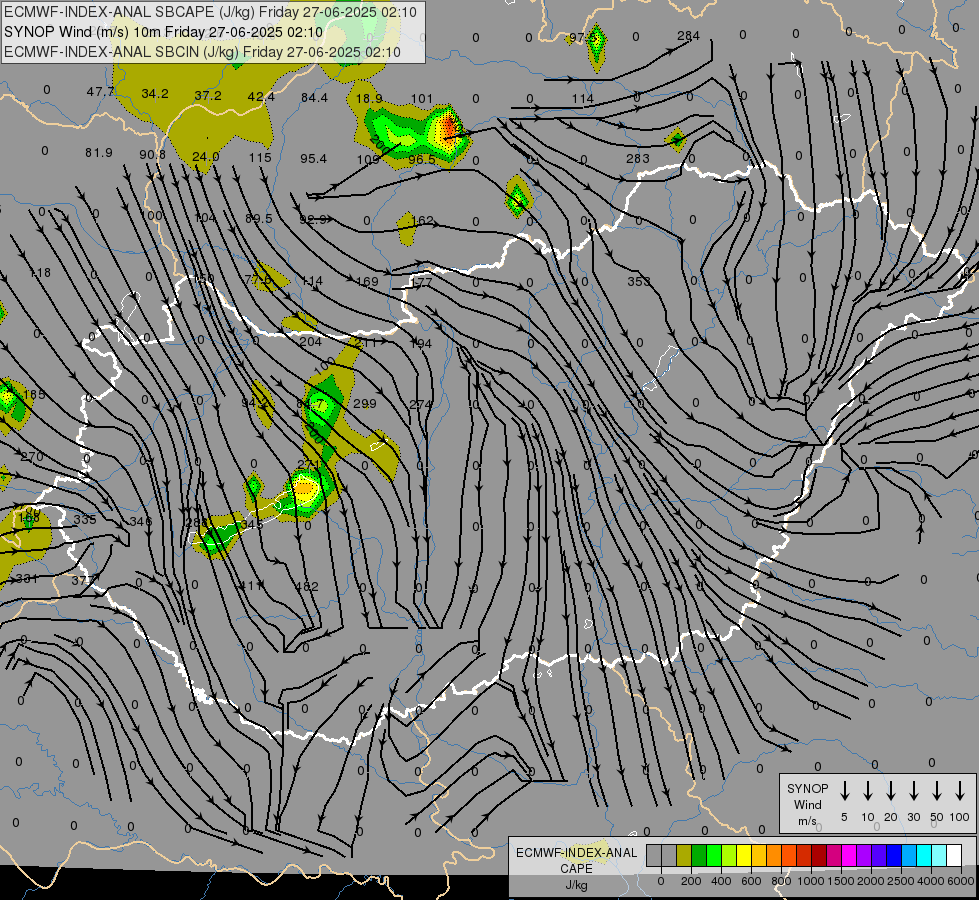Screen dimensions: 979x900
Task: Click the 84.4 value on the map
Action: tap(314, 97)
